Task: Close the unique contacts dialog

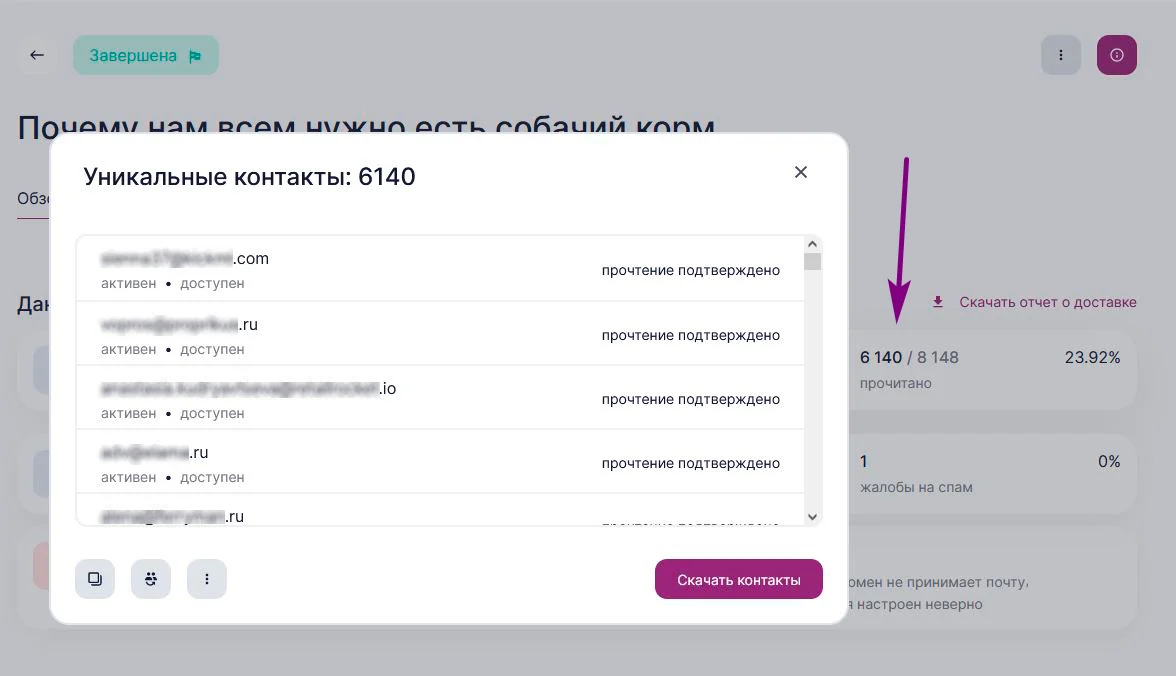Action: pyautogui.click(x=800, y=172)
